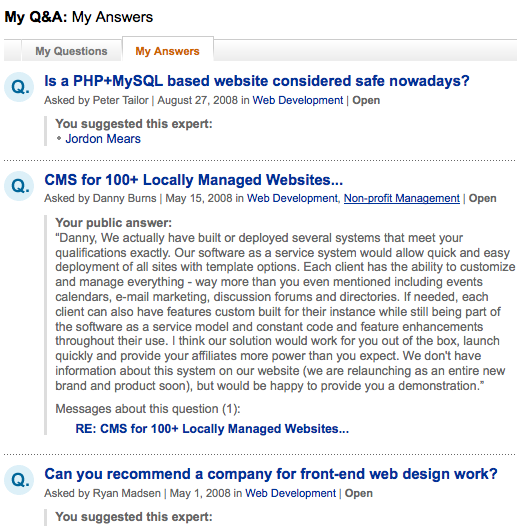Open the RE: CMS for 100+ Locally Managed Websites message

(212, 429)
